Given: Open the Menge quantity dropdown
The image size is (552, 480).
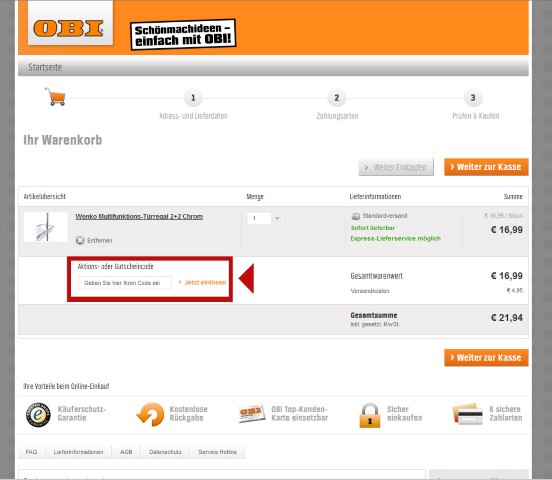Looking at the screenshot, I should [265, 218].
